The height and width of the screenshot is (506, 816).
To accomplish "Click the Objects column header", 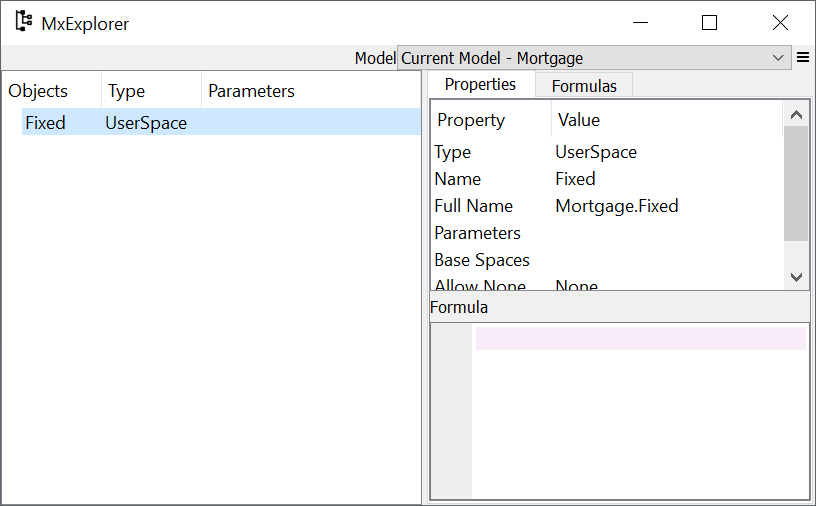I will (x=38, y=91).
